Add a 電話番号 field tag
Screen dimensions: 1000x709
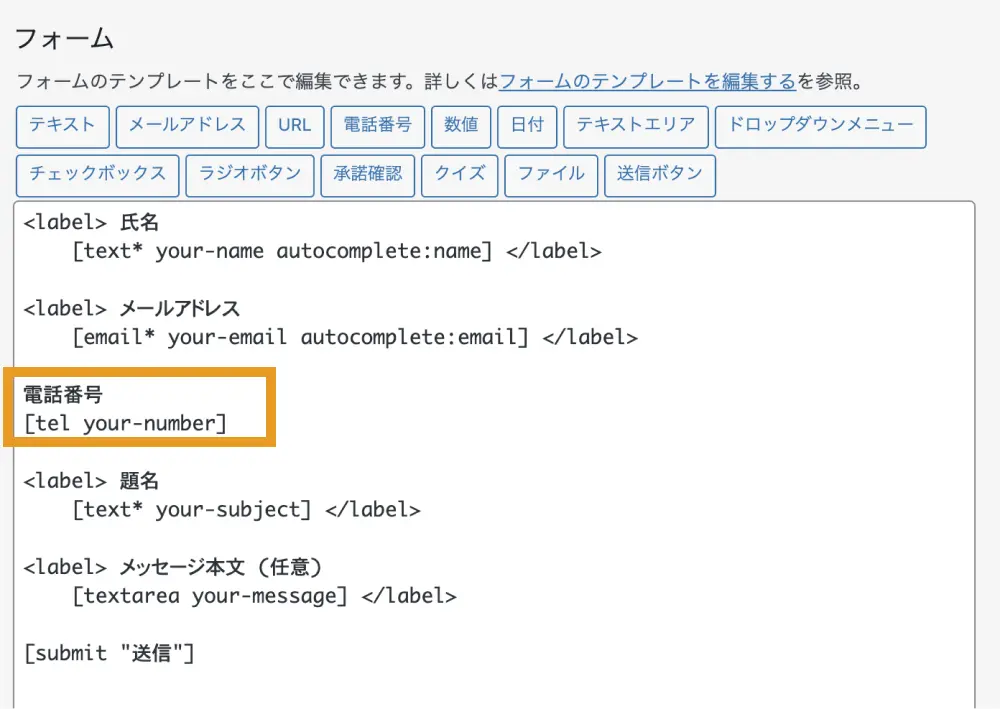pyautogui.click(x=377, y=126)
